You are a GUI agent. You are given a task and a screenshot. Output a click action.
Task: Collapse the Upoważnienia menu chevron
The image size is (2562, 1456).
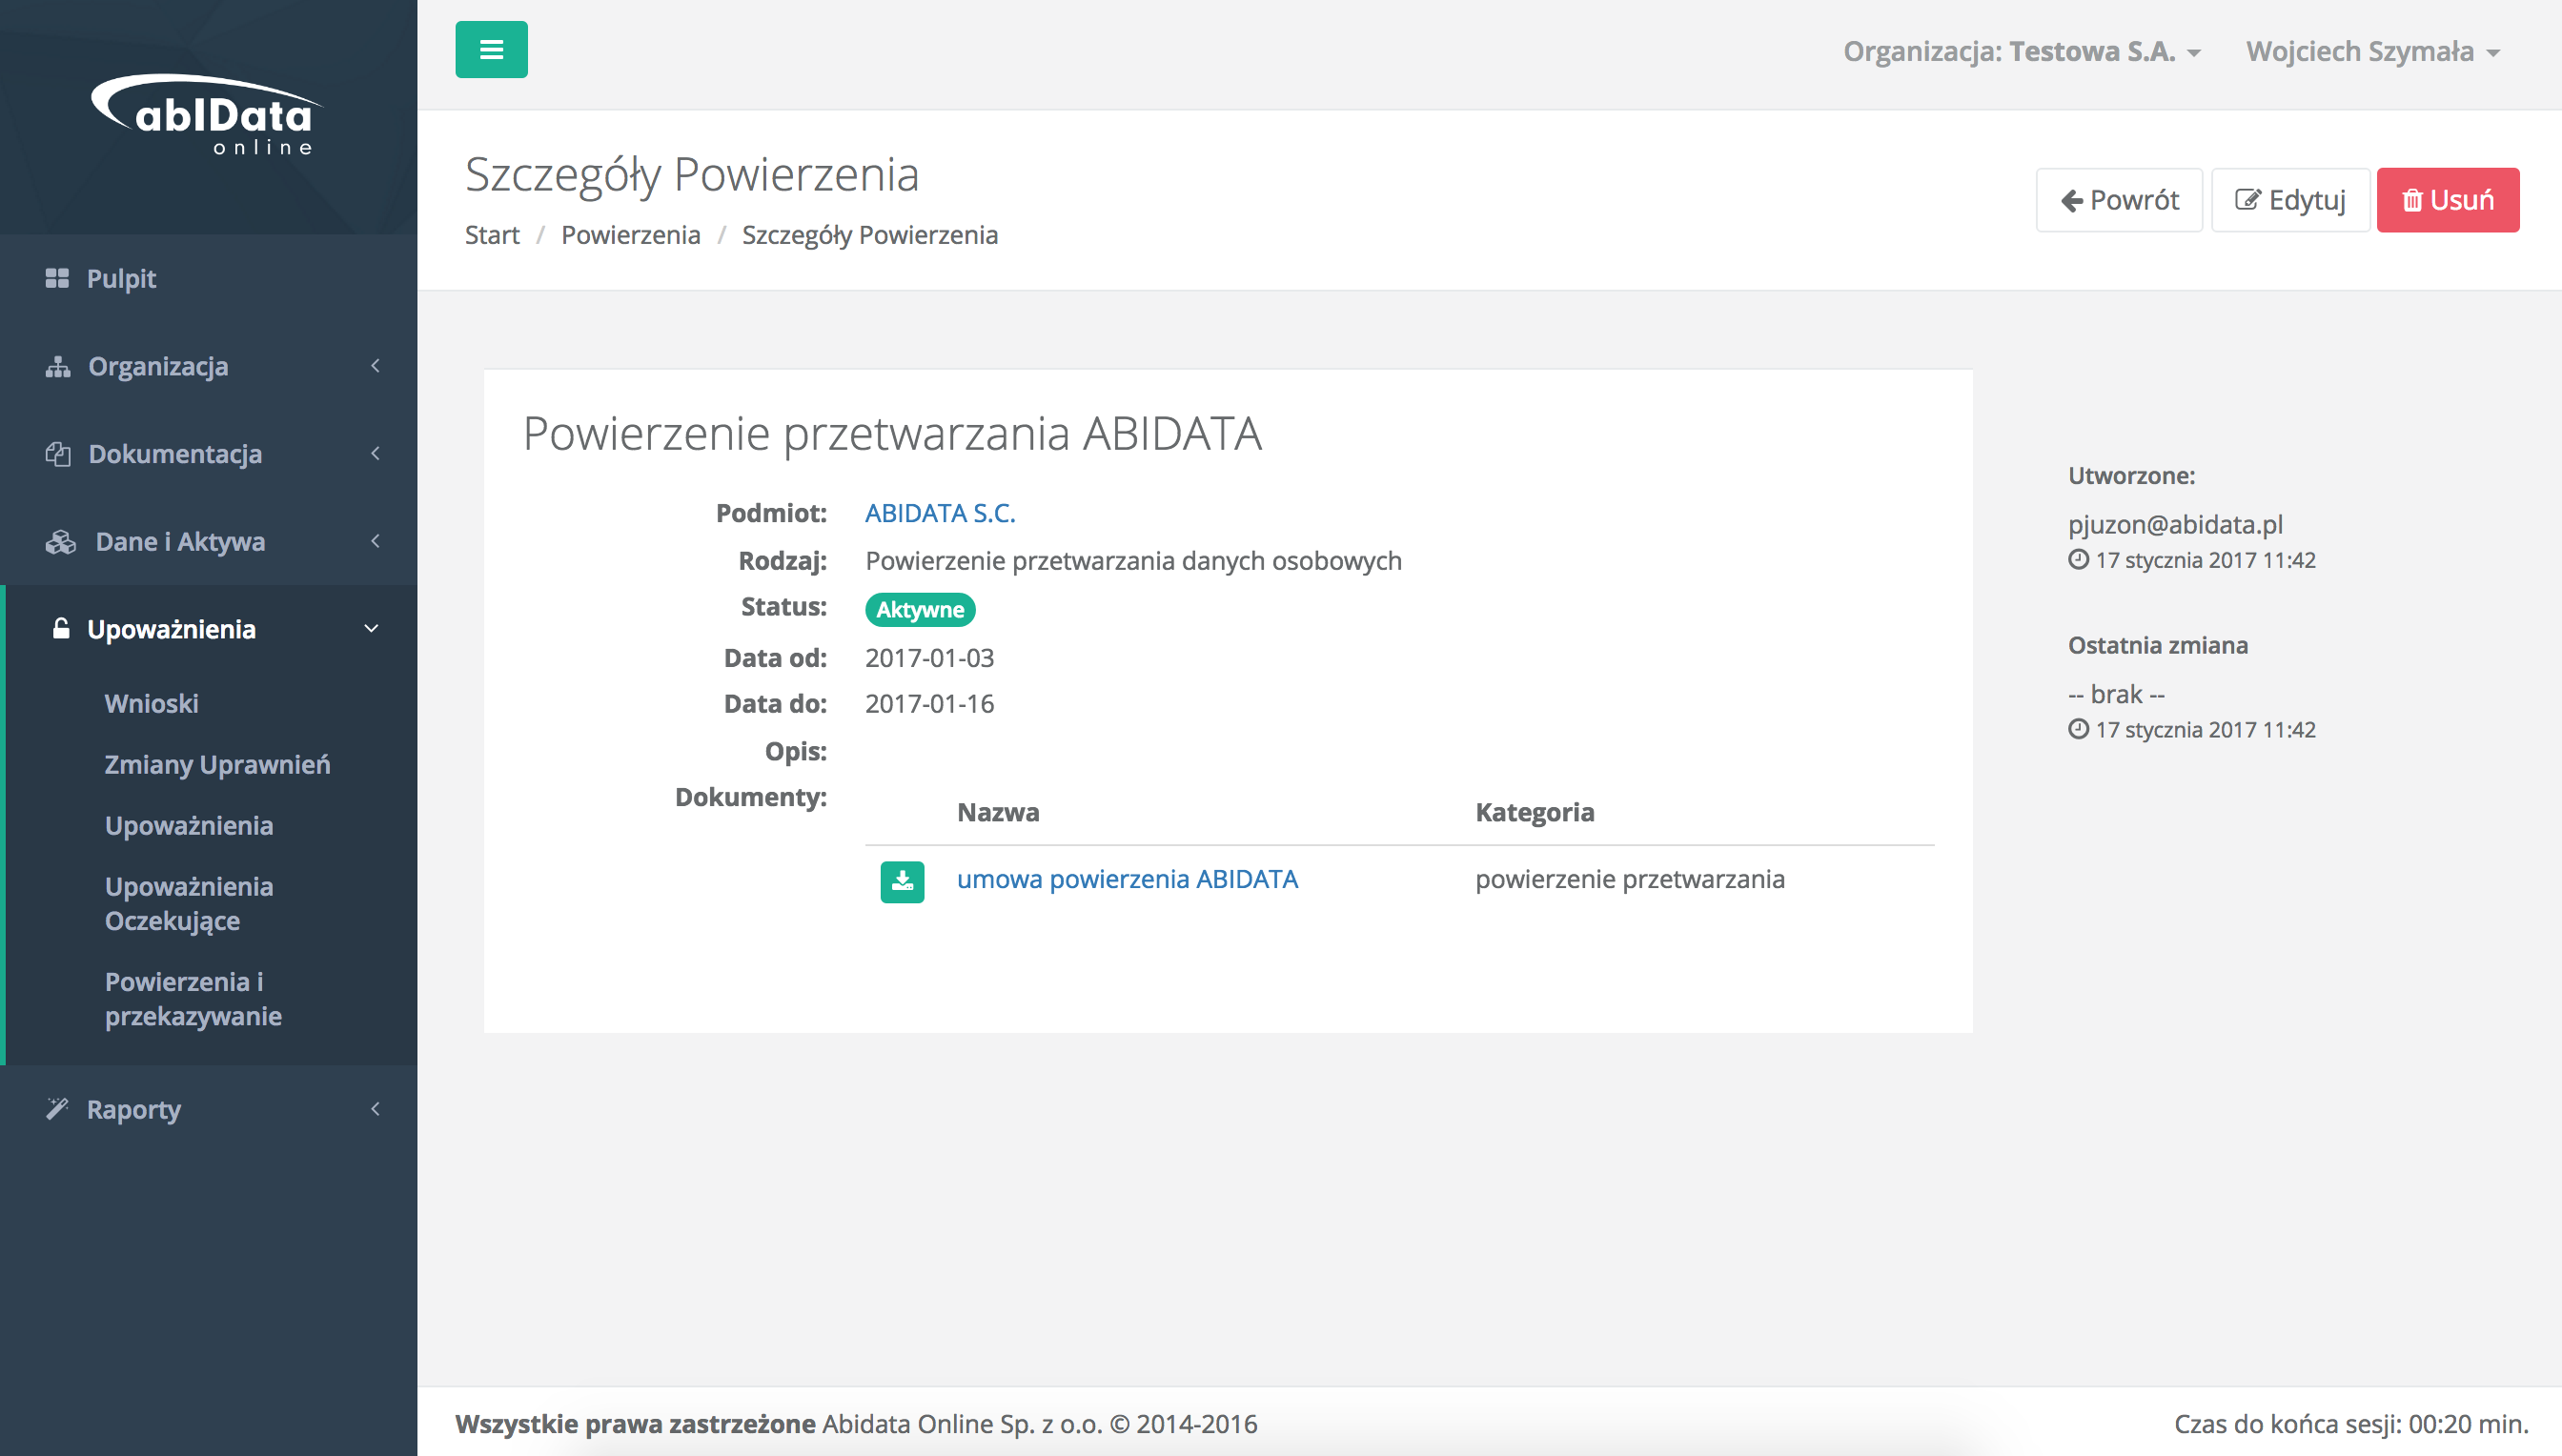(371, 629)
